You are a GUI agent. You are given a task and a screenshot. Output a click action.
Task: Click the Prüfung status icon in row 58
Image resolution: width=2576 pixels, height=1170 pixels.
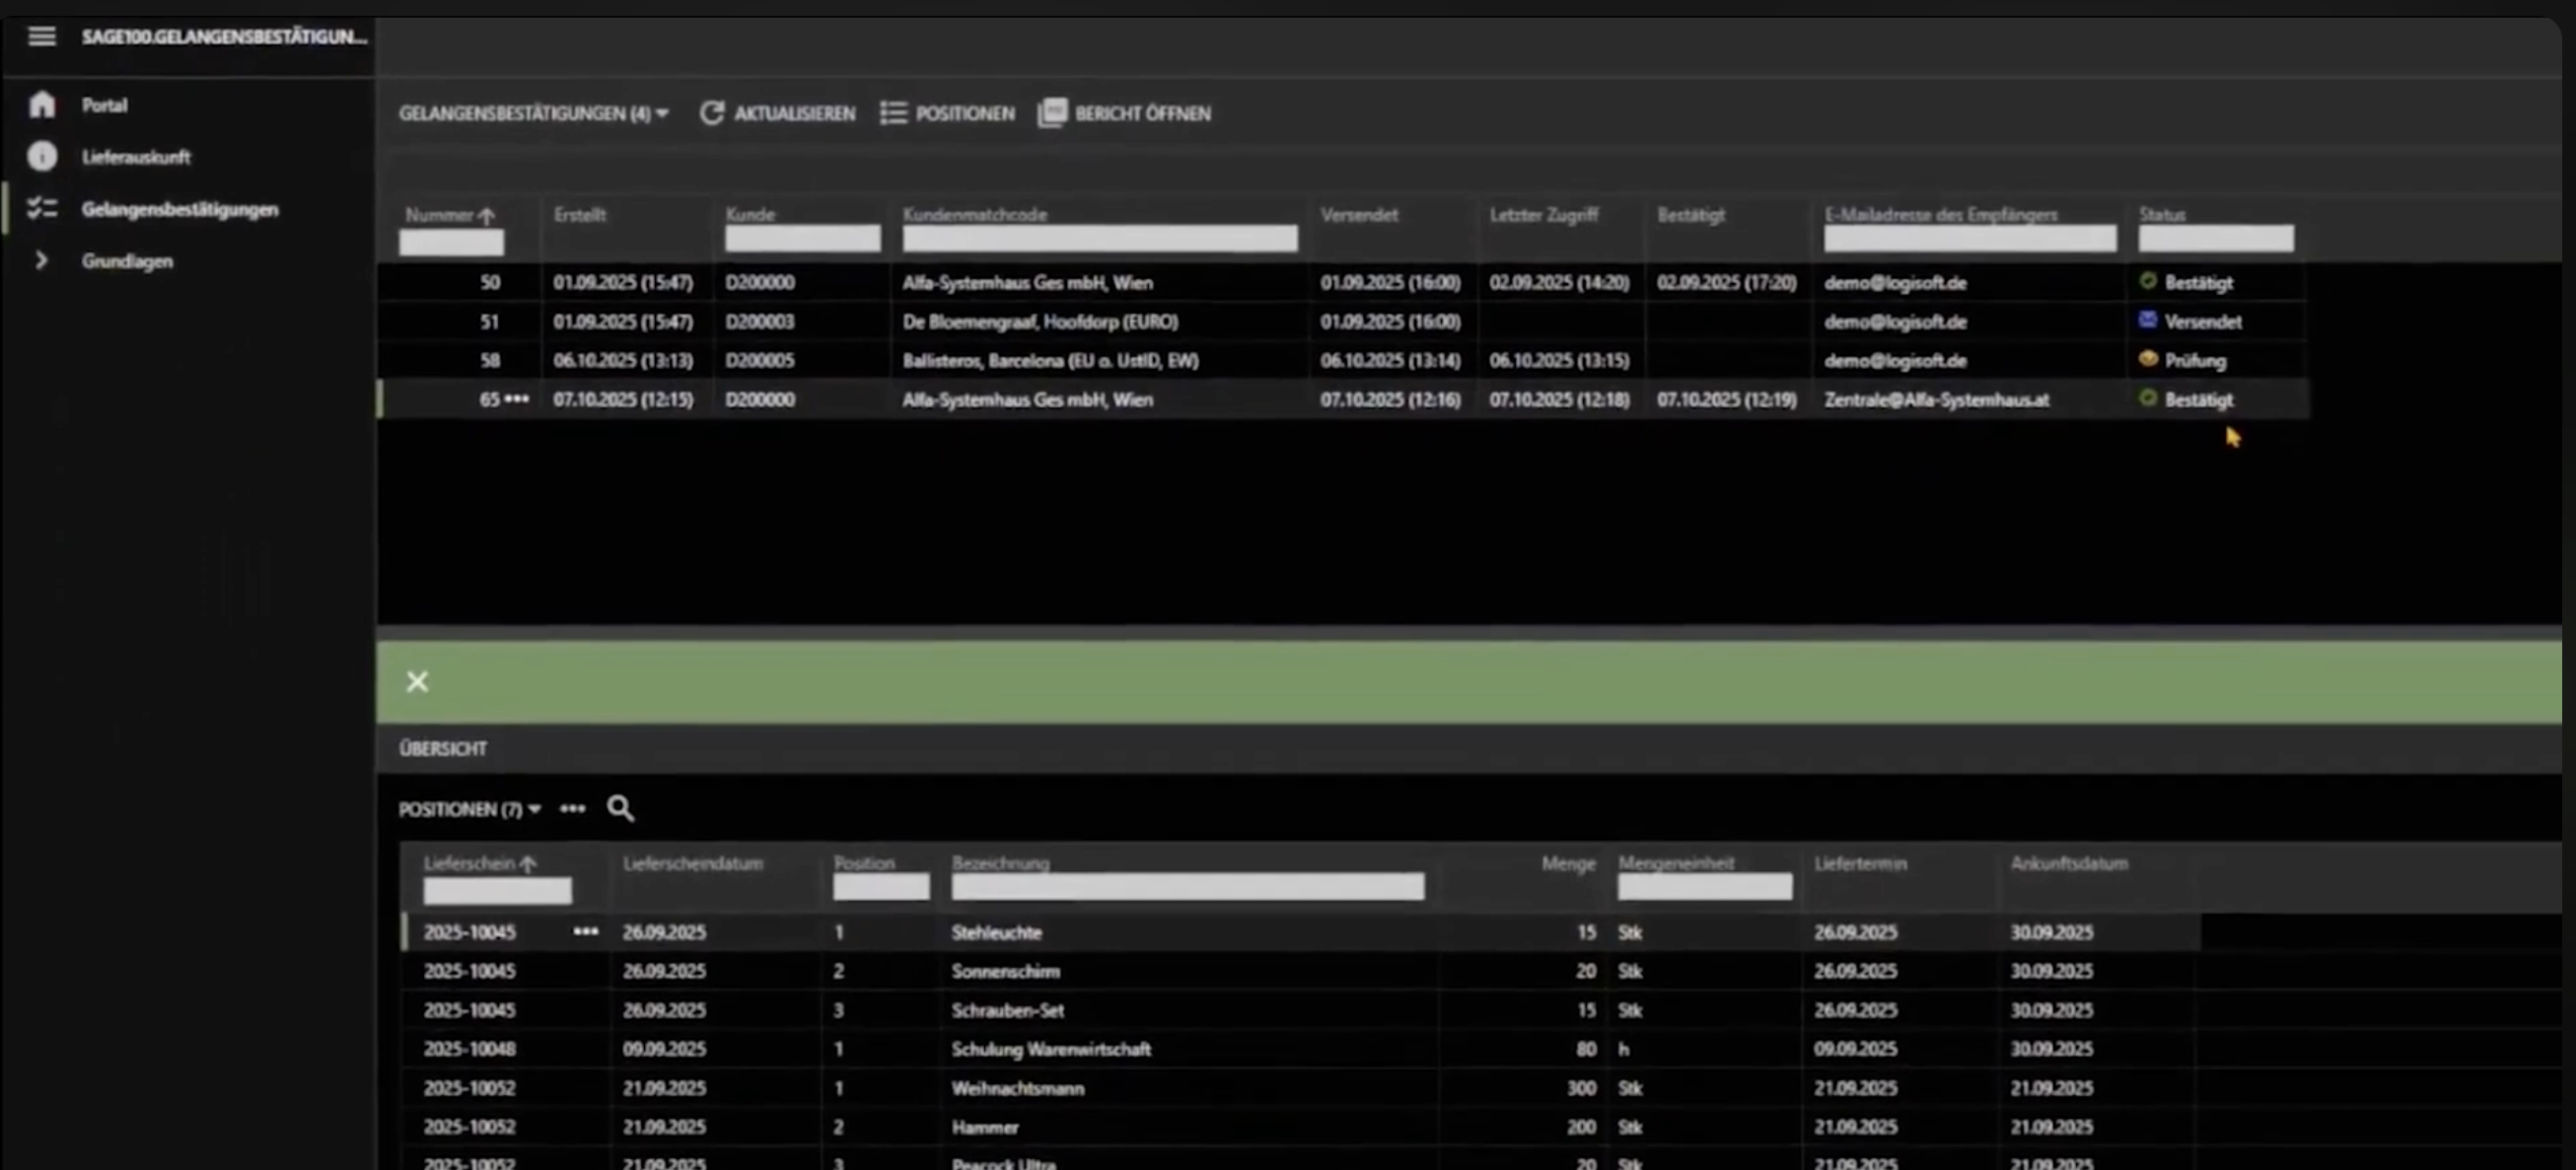2147,359
